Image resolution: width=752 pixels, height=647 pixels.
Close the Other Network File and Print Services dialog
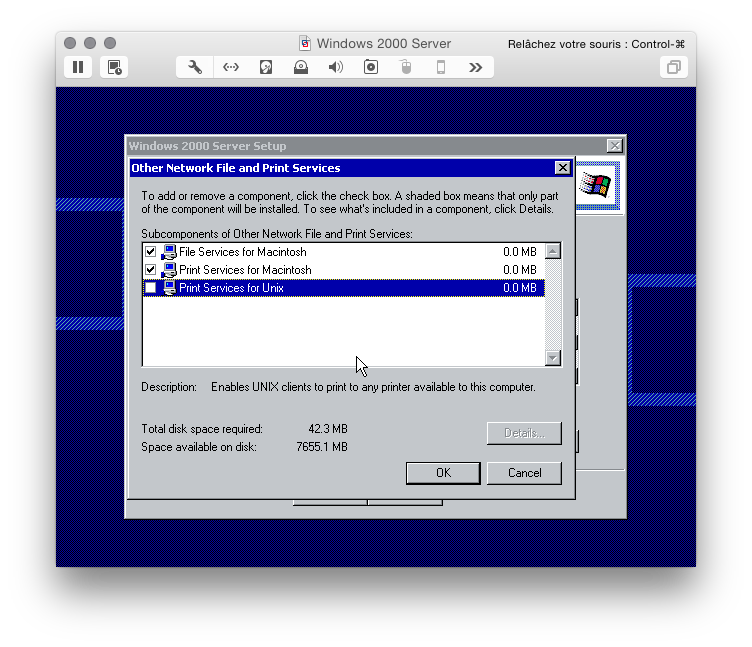[x=563, y=168]
